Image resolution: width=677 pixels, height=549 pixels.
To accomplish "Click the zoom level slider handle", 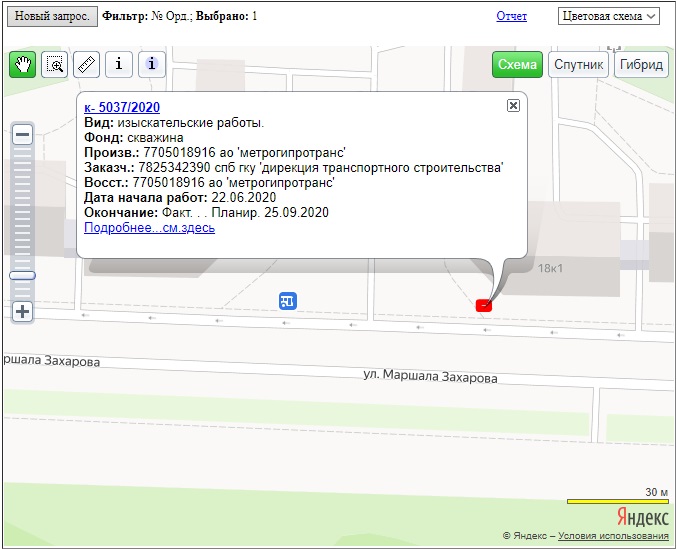I will click(x=22, y=275).
